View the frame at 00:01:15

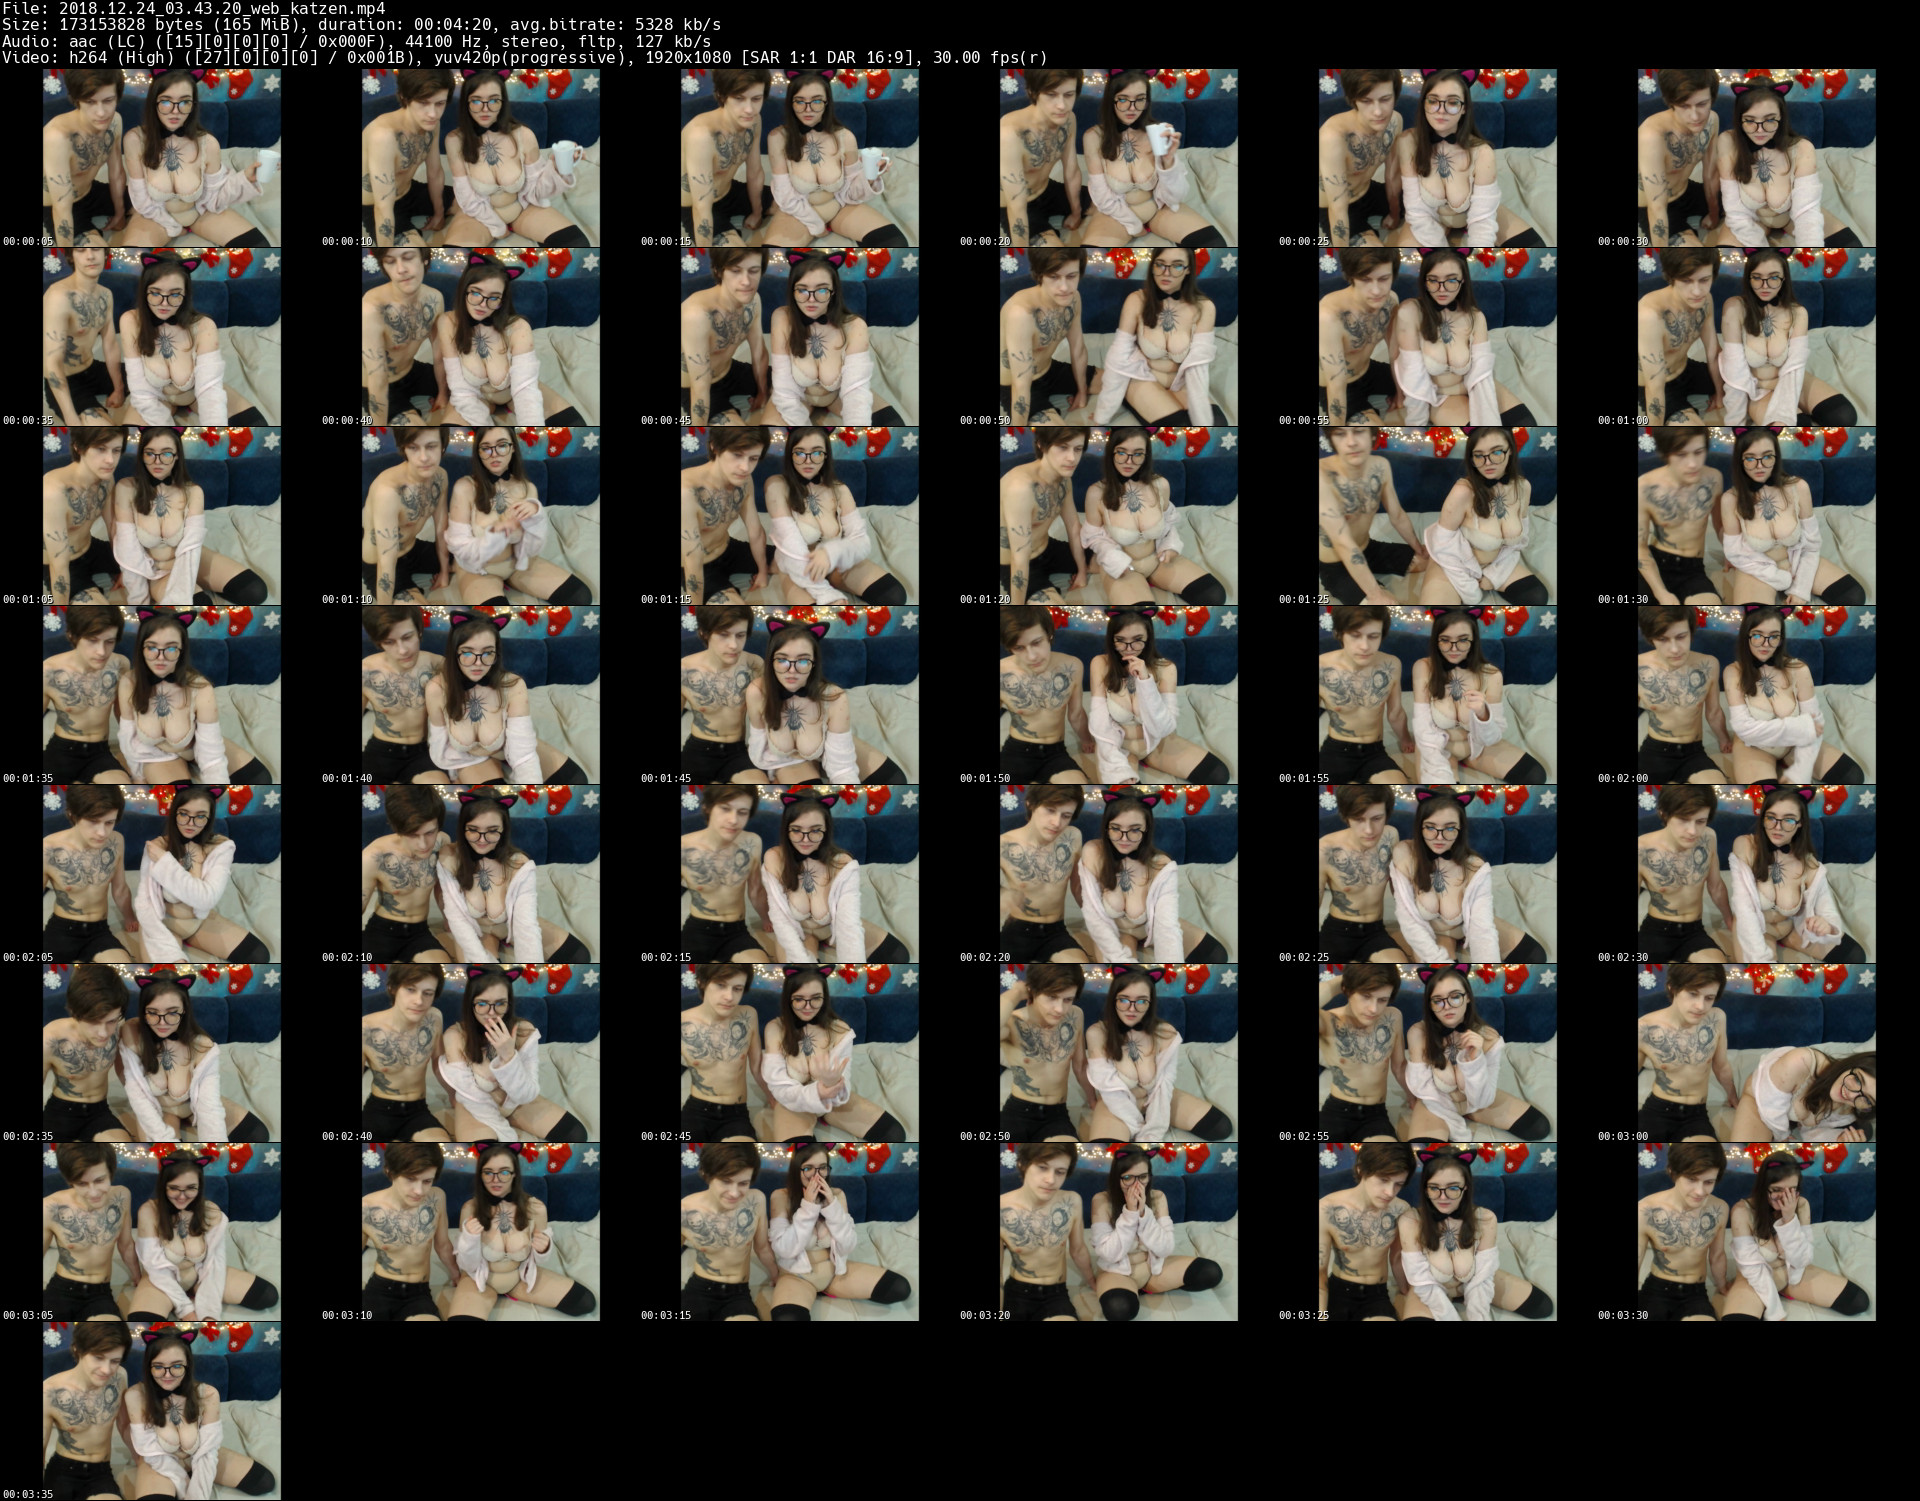(x=800, y=516)
